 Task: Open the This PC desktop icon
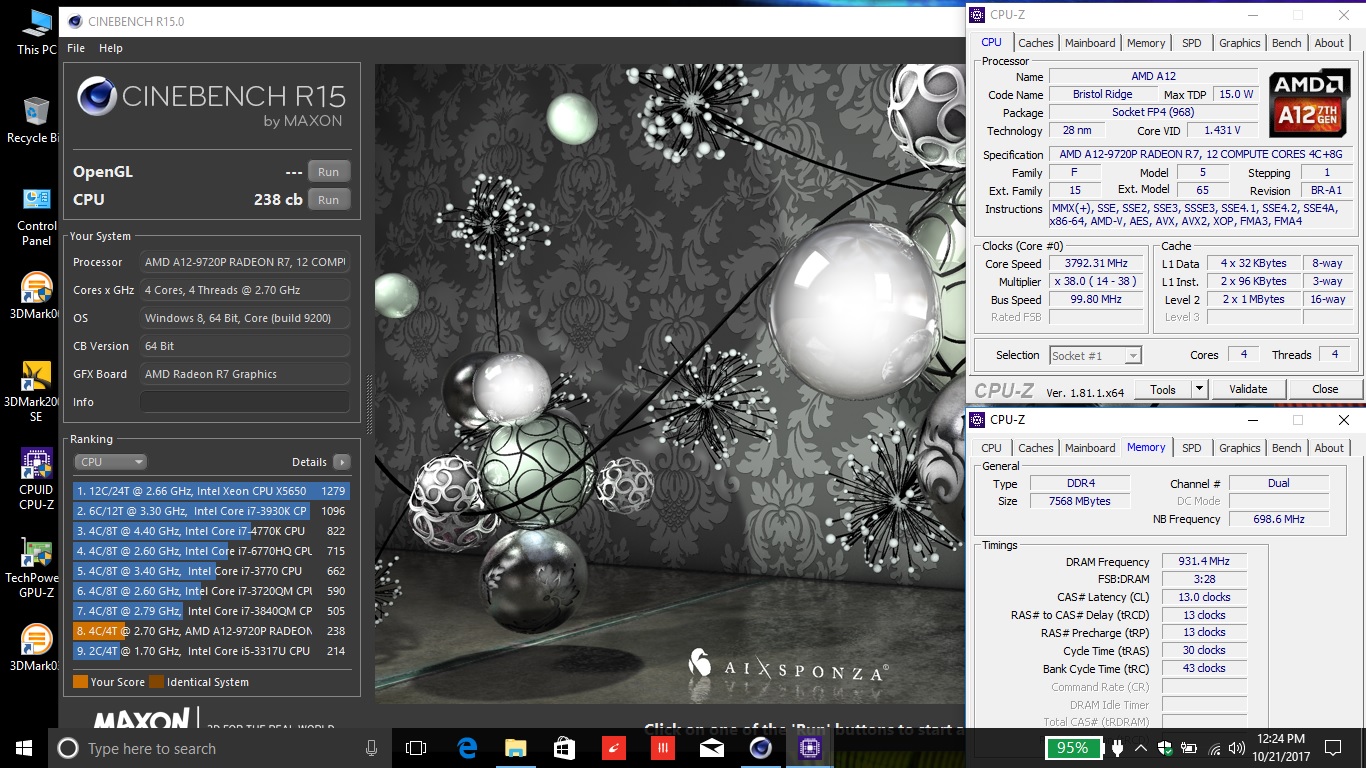point(36,31)
